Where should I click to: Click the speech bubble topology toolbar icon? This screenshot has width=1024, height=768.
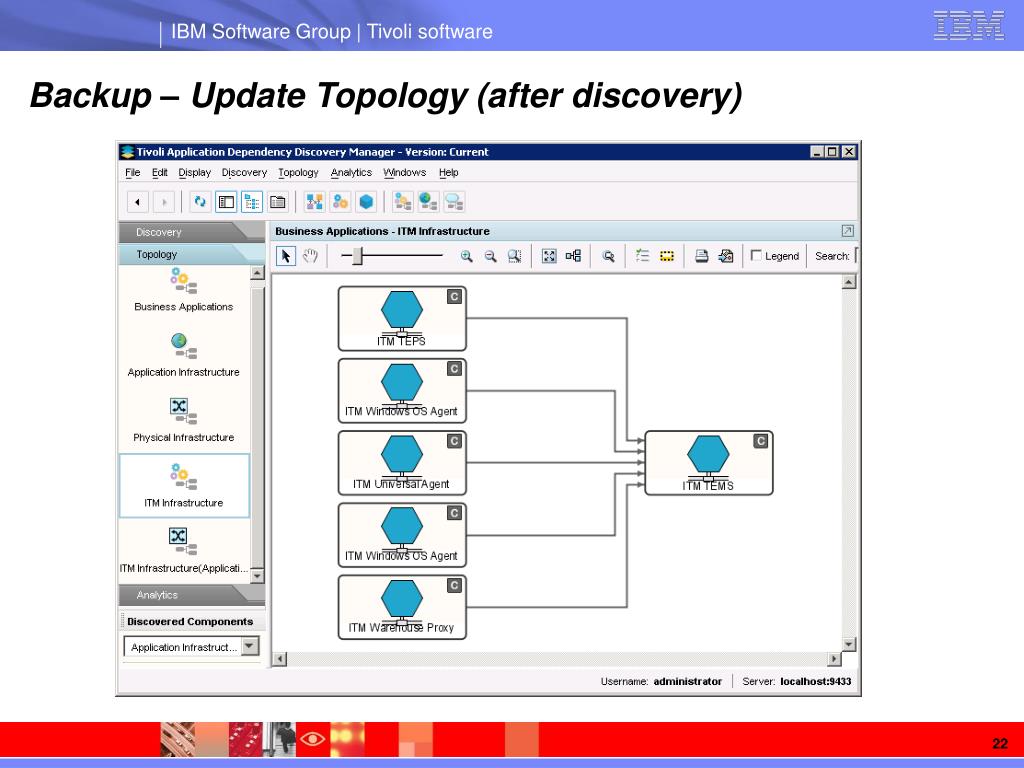(x=454, y=202)
